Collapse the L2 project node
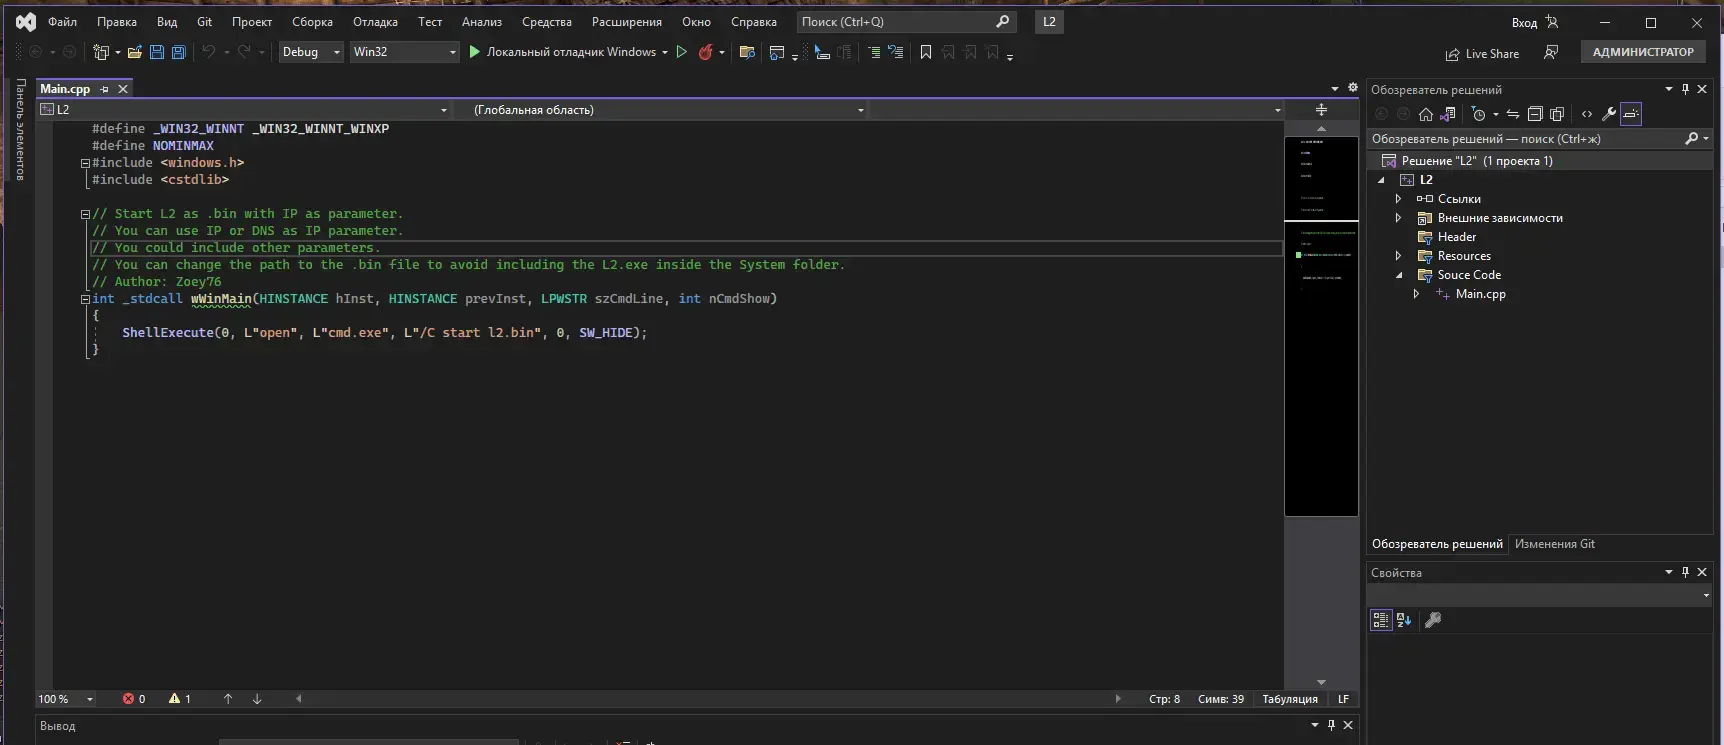This screenshot has width=1724, height=745. click(x=1382, y=180)
